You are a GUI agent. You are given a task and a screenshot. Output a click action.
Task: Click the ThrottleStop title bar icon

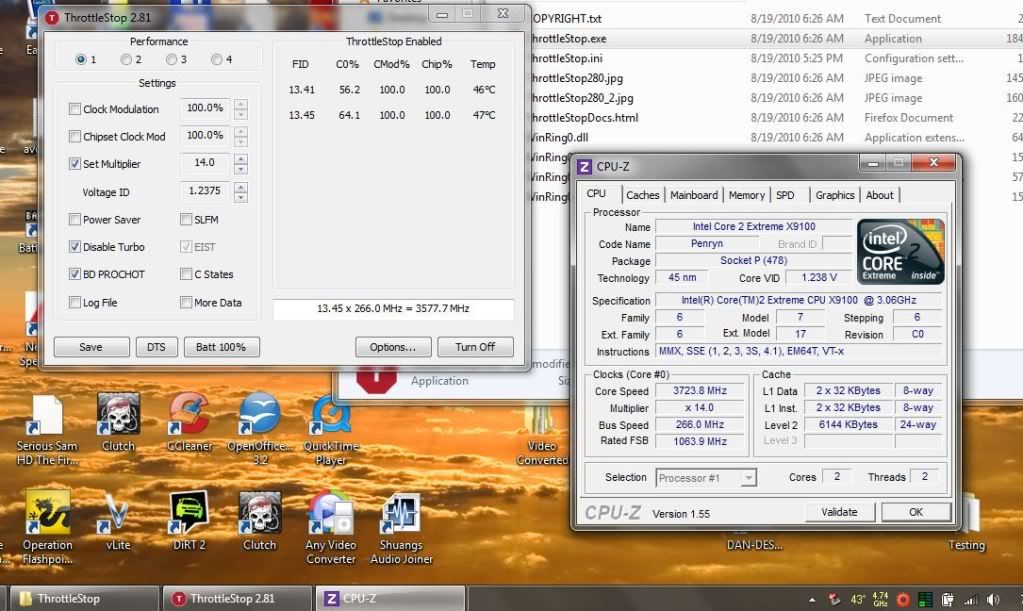click(52, 18)
